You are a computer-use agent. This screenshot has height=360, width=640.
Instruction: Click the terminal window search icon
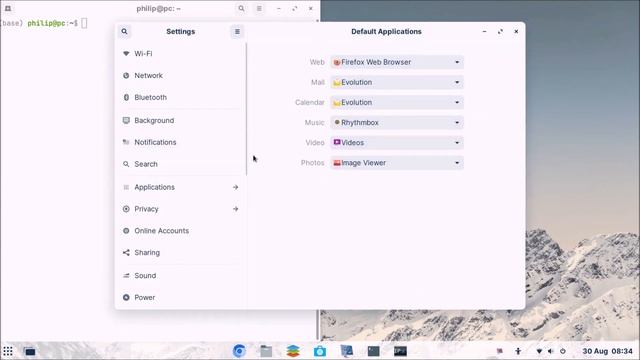[x=241, y=8]
